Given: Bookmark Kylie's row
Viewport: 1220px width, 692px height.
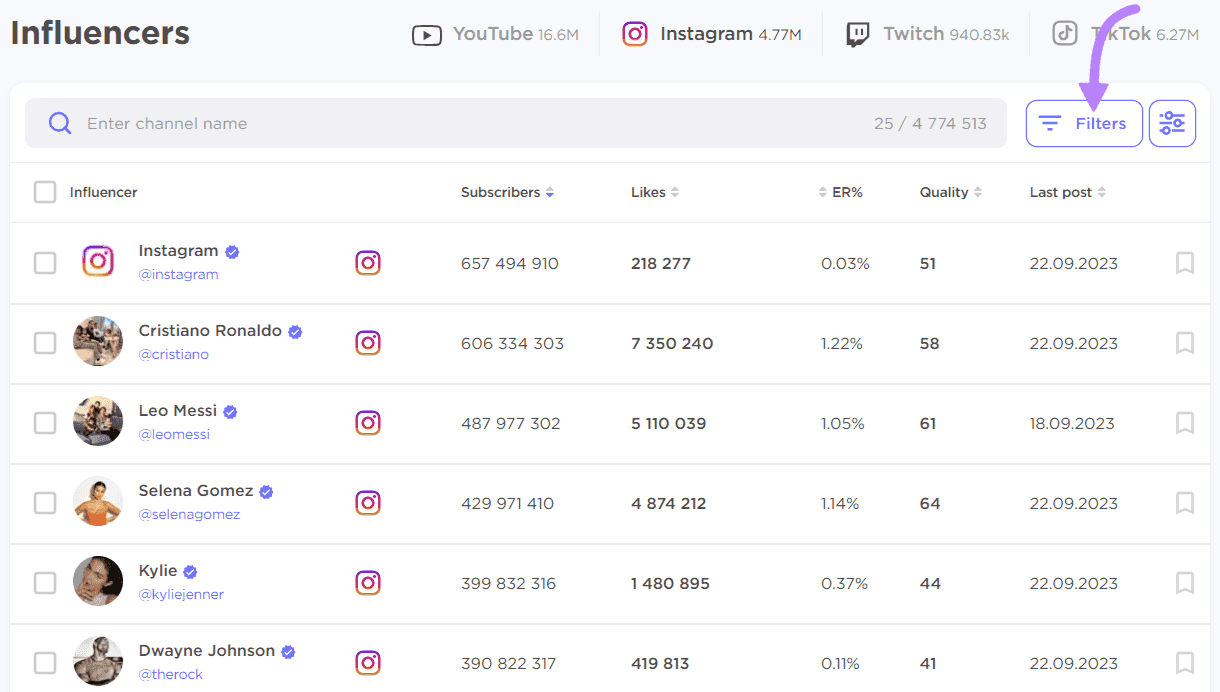Looking at the screenshot, I should (x=1185, y=583).
